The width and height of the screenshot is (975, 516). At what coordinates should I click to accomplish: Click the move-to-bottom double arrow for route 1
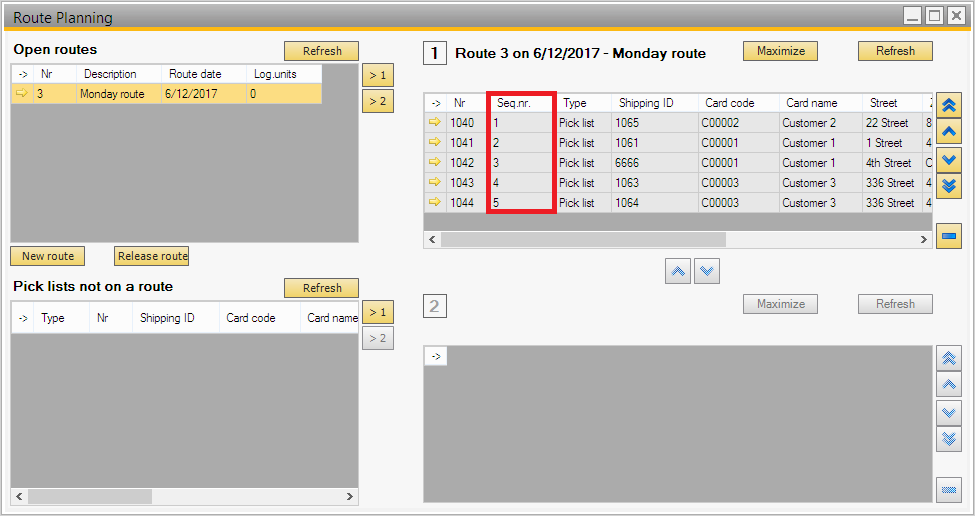coord(949,185)
